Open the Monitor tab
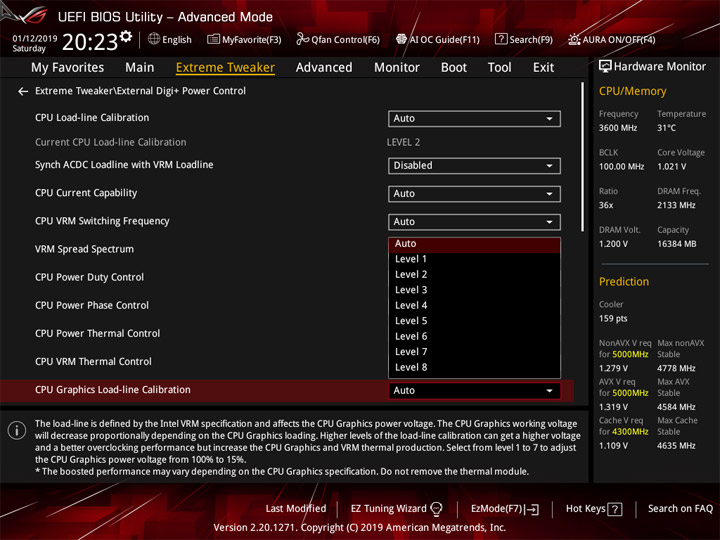Screen dimensions: 720x540 click(397, 68)
